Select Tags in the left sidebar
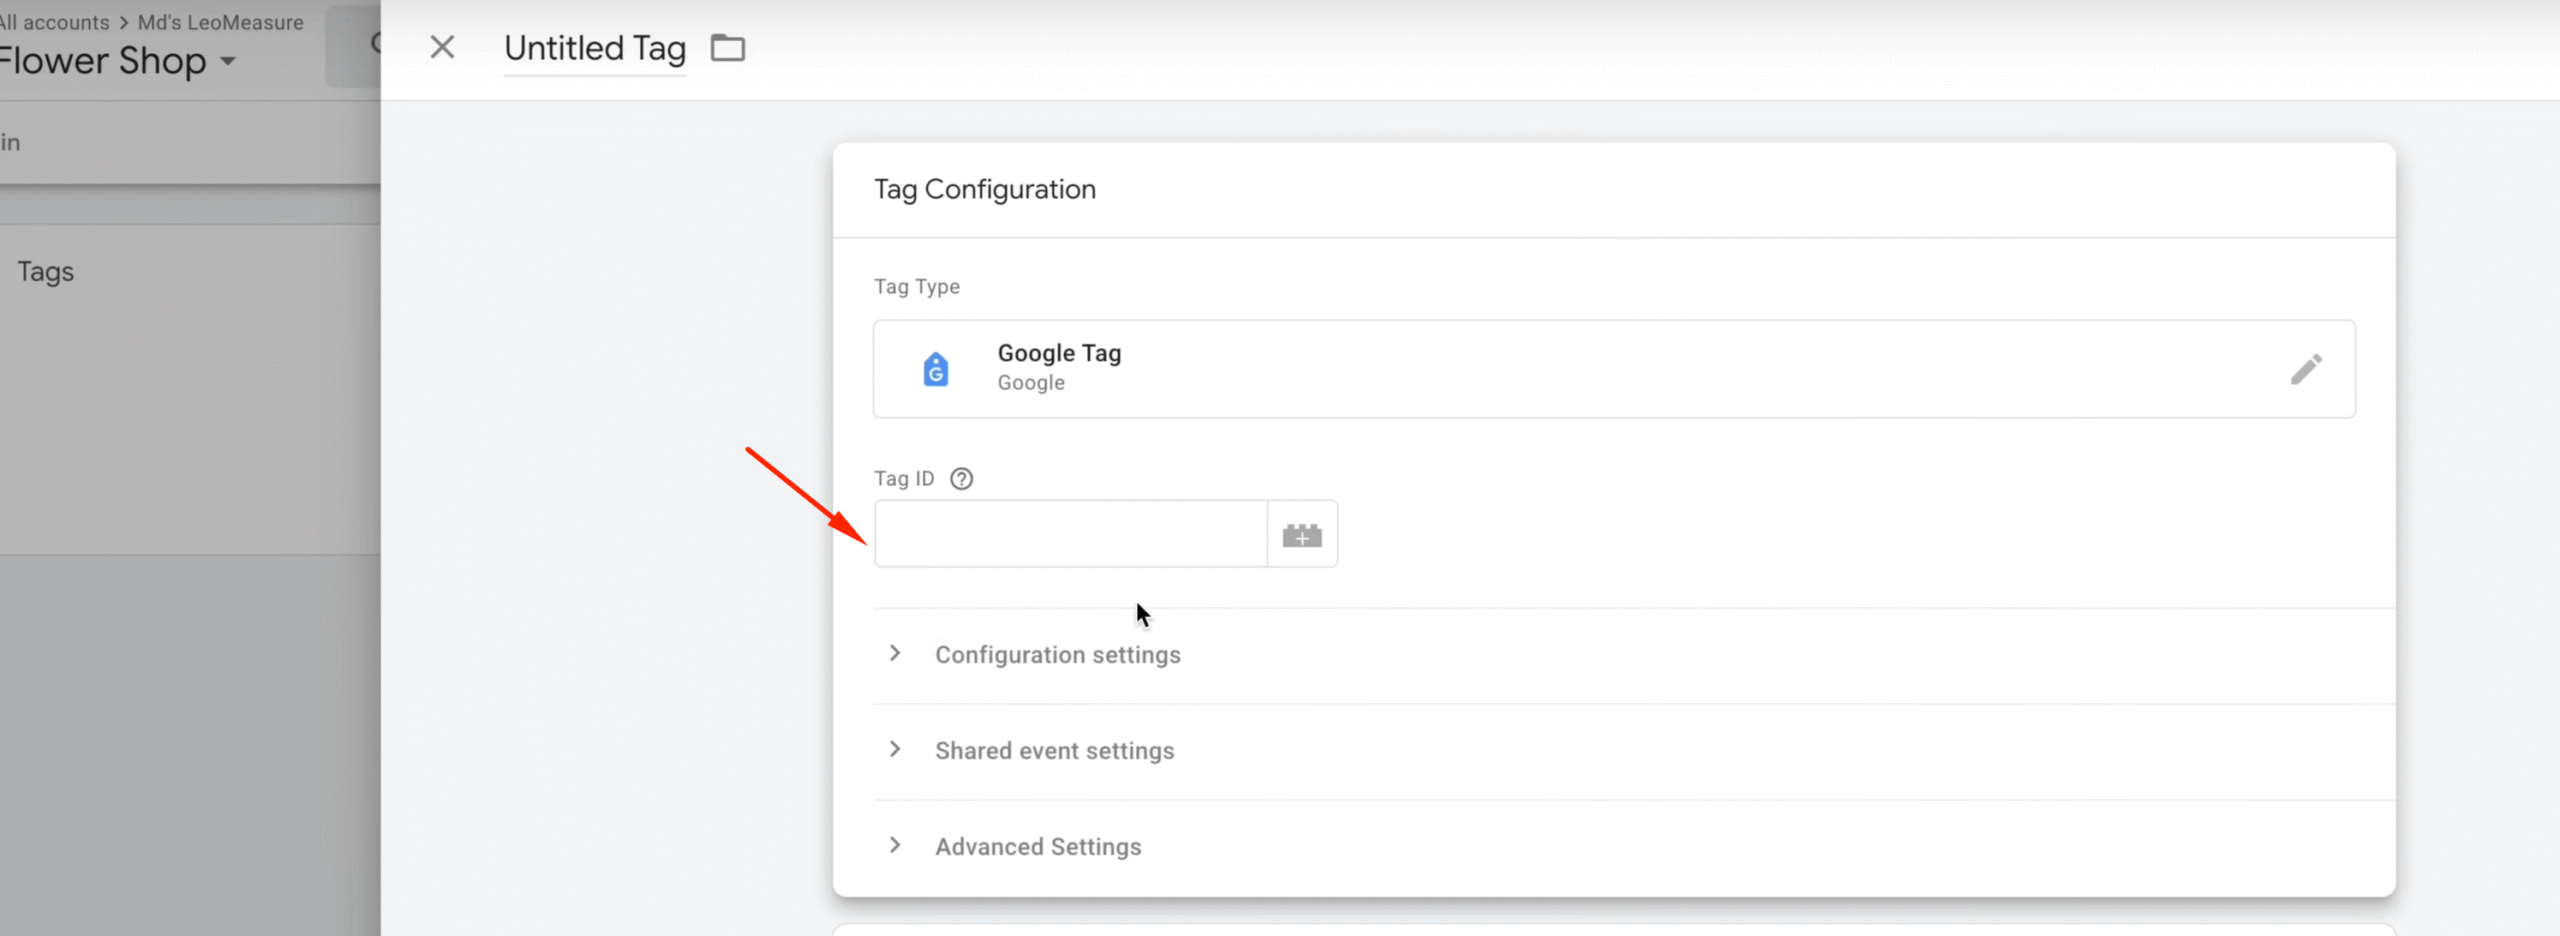Screen dimensions: 2560x936 (x=46, y=272)
